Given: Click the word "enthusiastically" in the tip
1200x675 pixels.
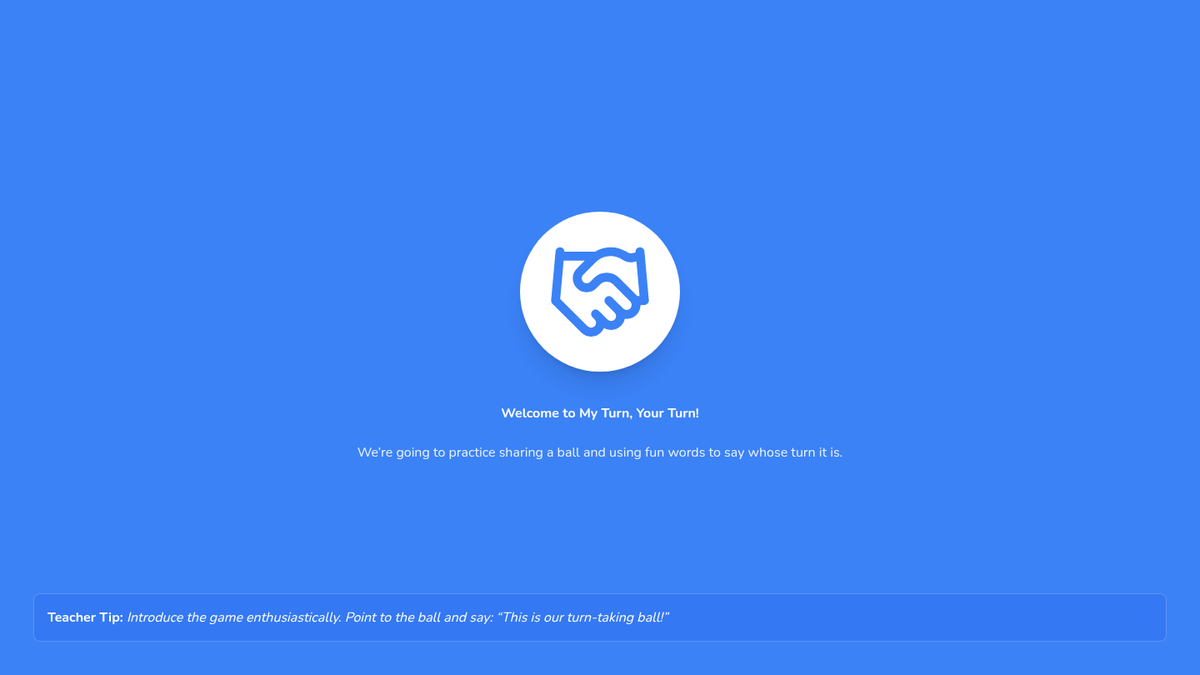Looking at the screenshot, I should [290, 617].
